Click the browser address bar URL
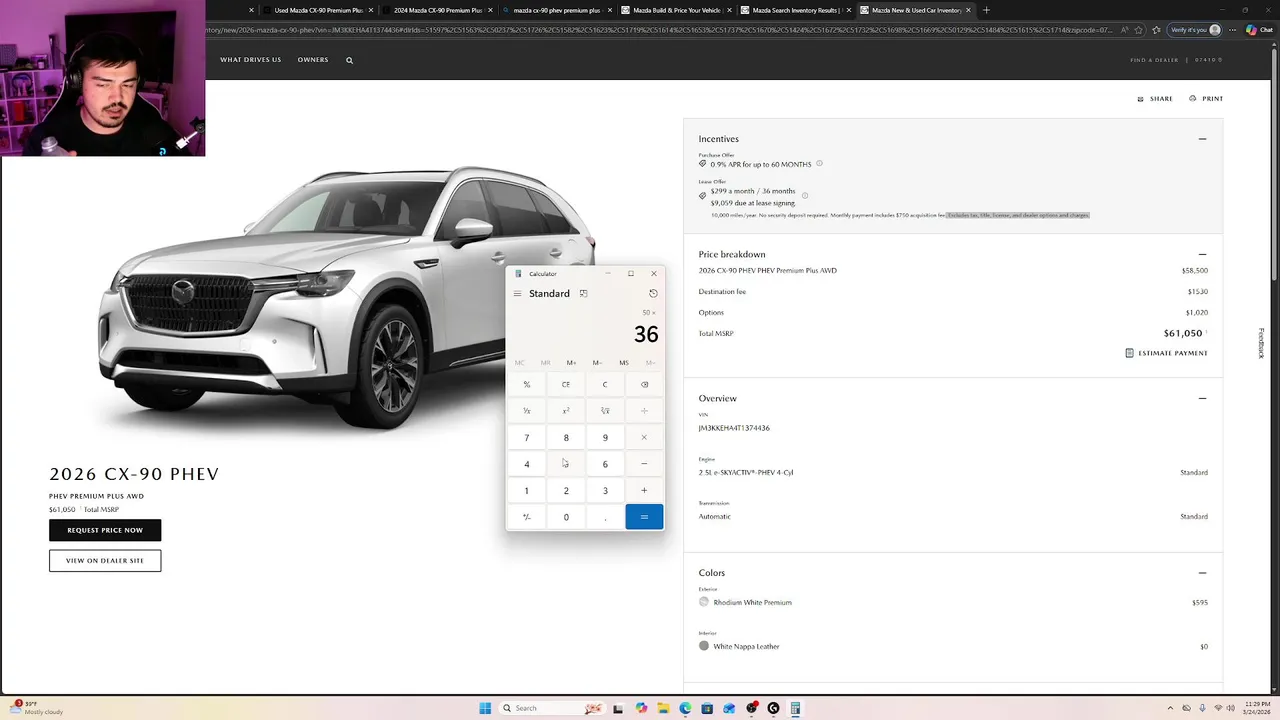1280x720 pixels. click(x=660, y=30)
